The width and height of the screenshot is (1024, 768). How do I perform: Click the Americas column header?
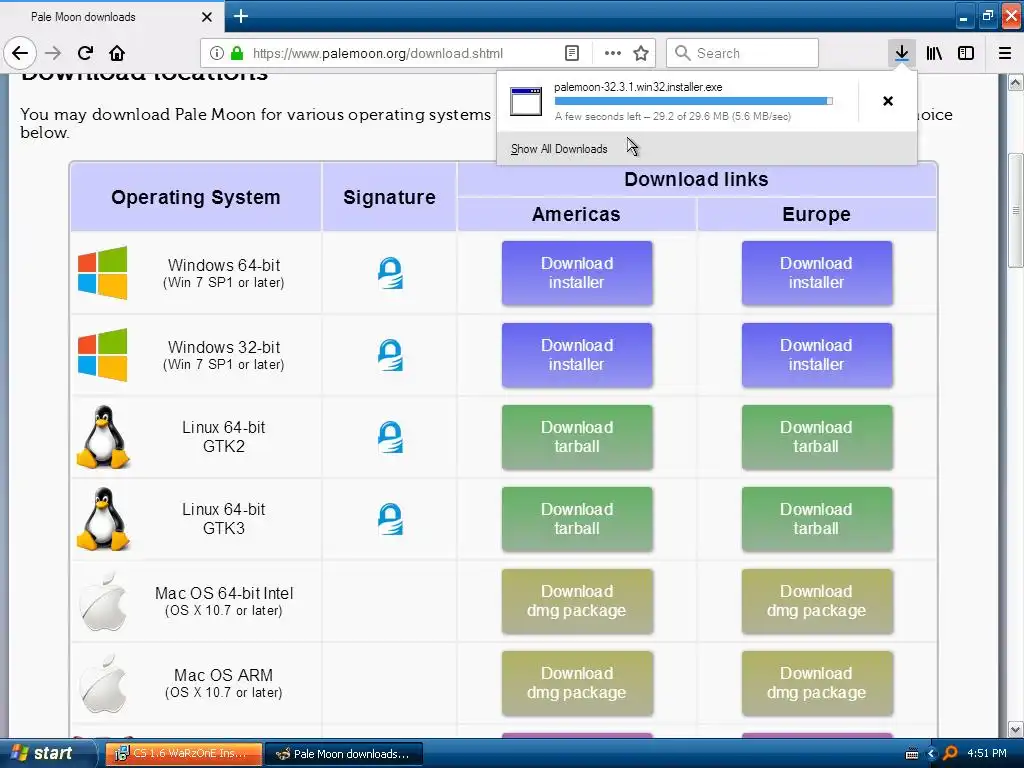(576, 214)
